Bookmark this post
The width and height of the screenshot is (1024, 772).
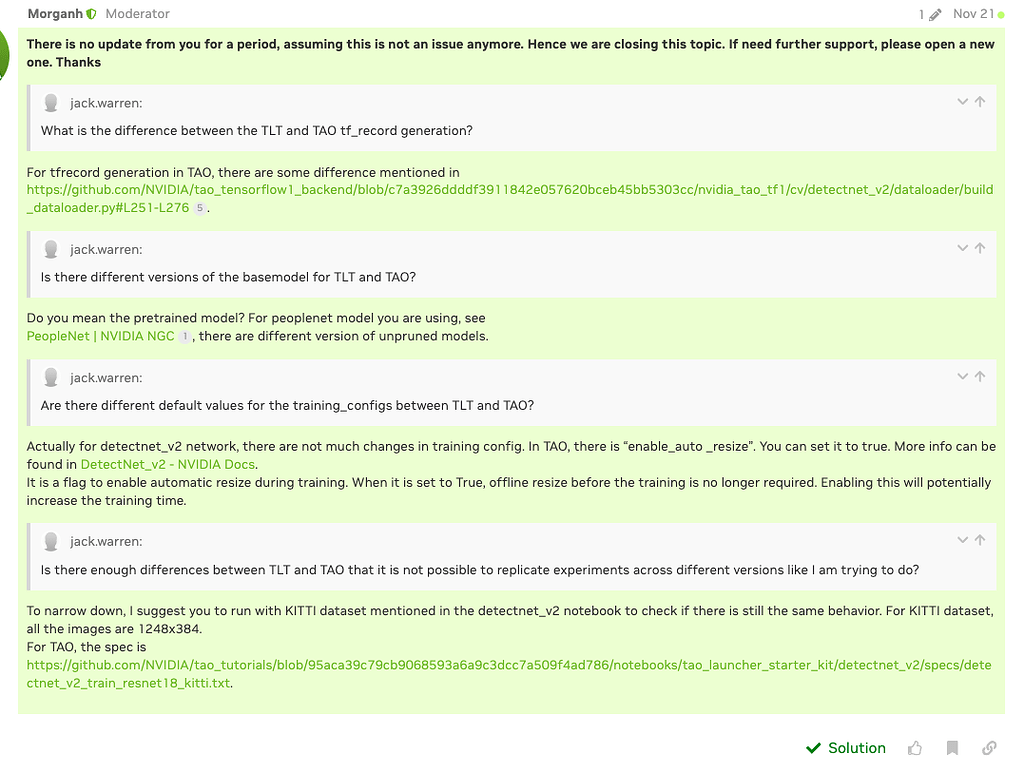pos(952,748)
